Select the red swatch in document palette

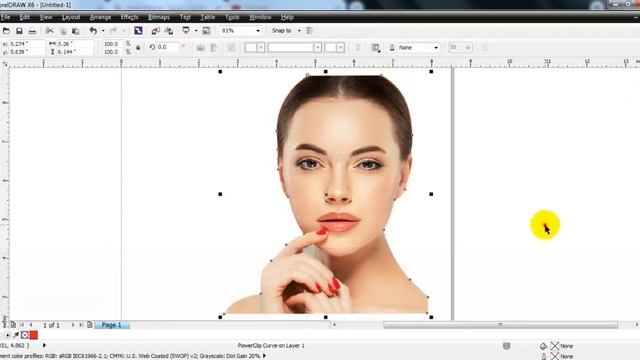[x=33, y=335]
